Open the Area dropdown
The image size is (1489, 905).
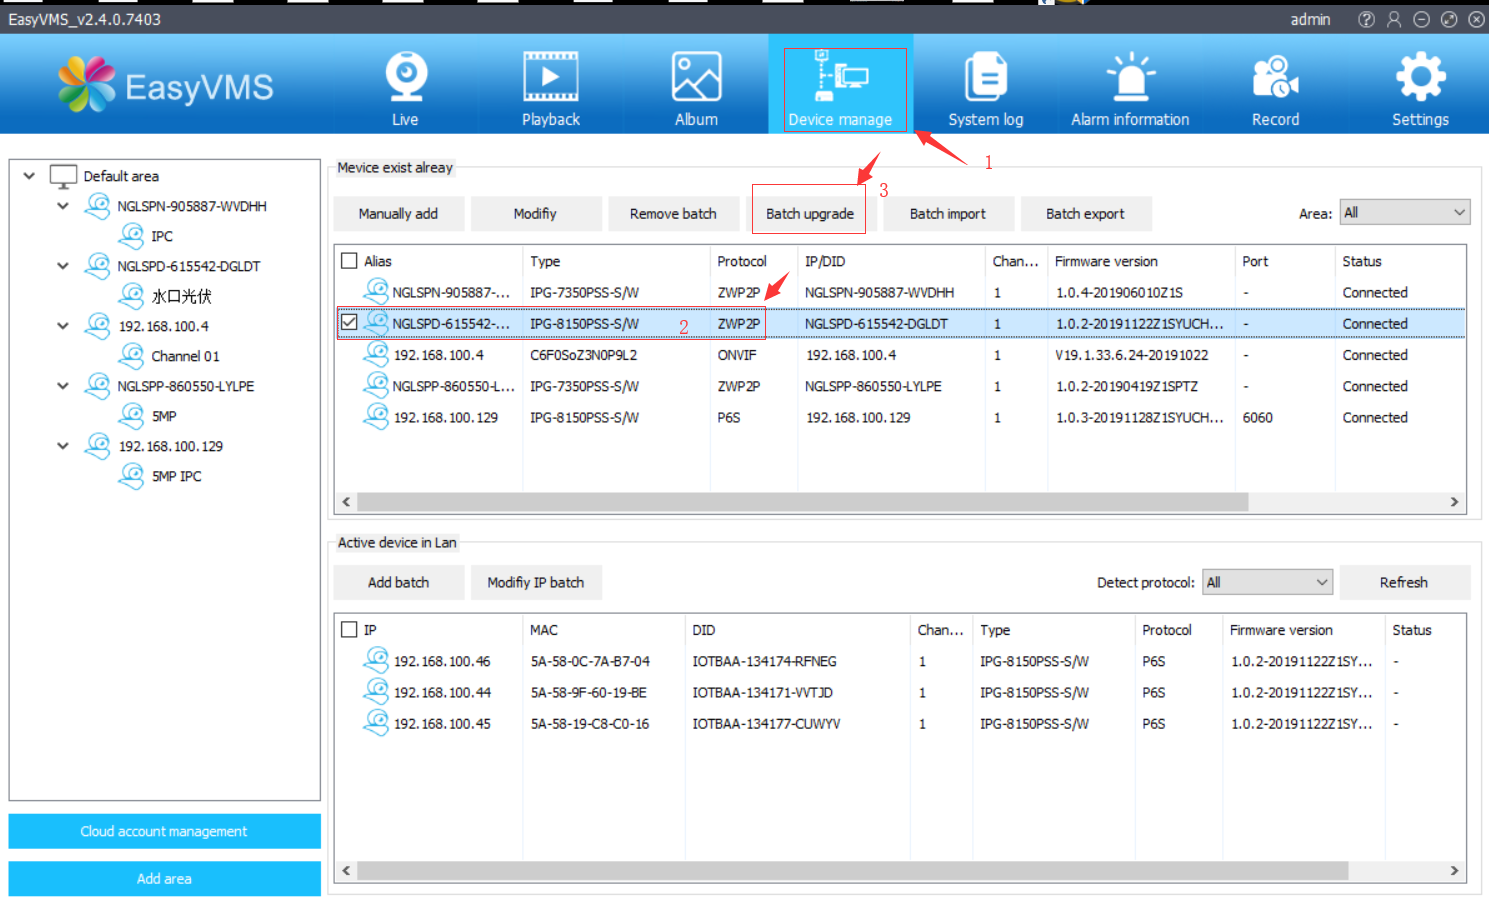coord(1404,212)
